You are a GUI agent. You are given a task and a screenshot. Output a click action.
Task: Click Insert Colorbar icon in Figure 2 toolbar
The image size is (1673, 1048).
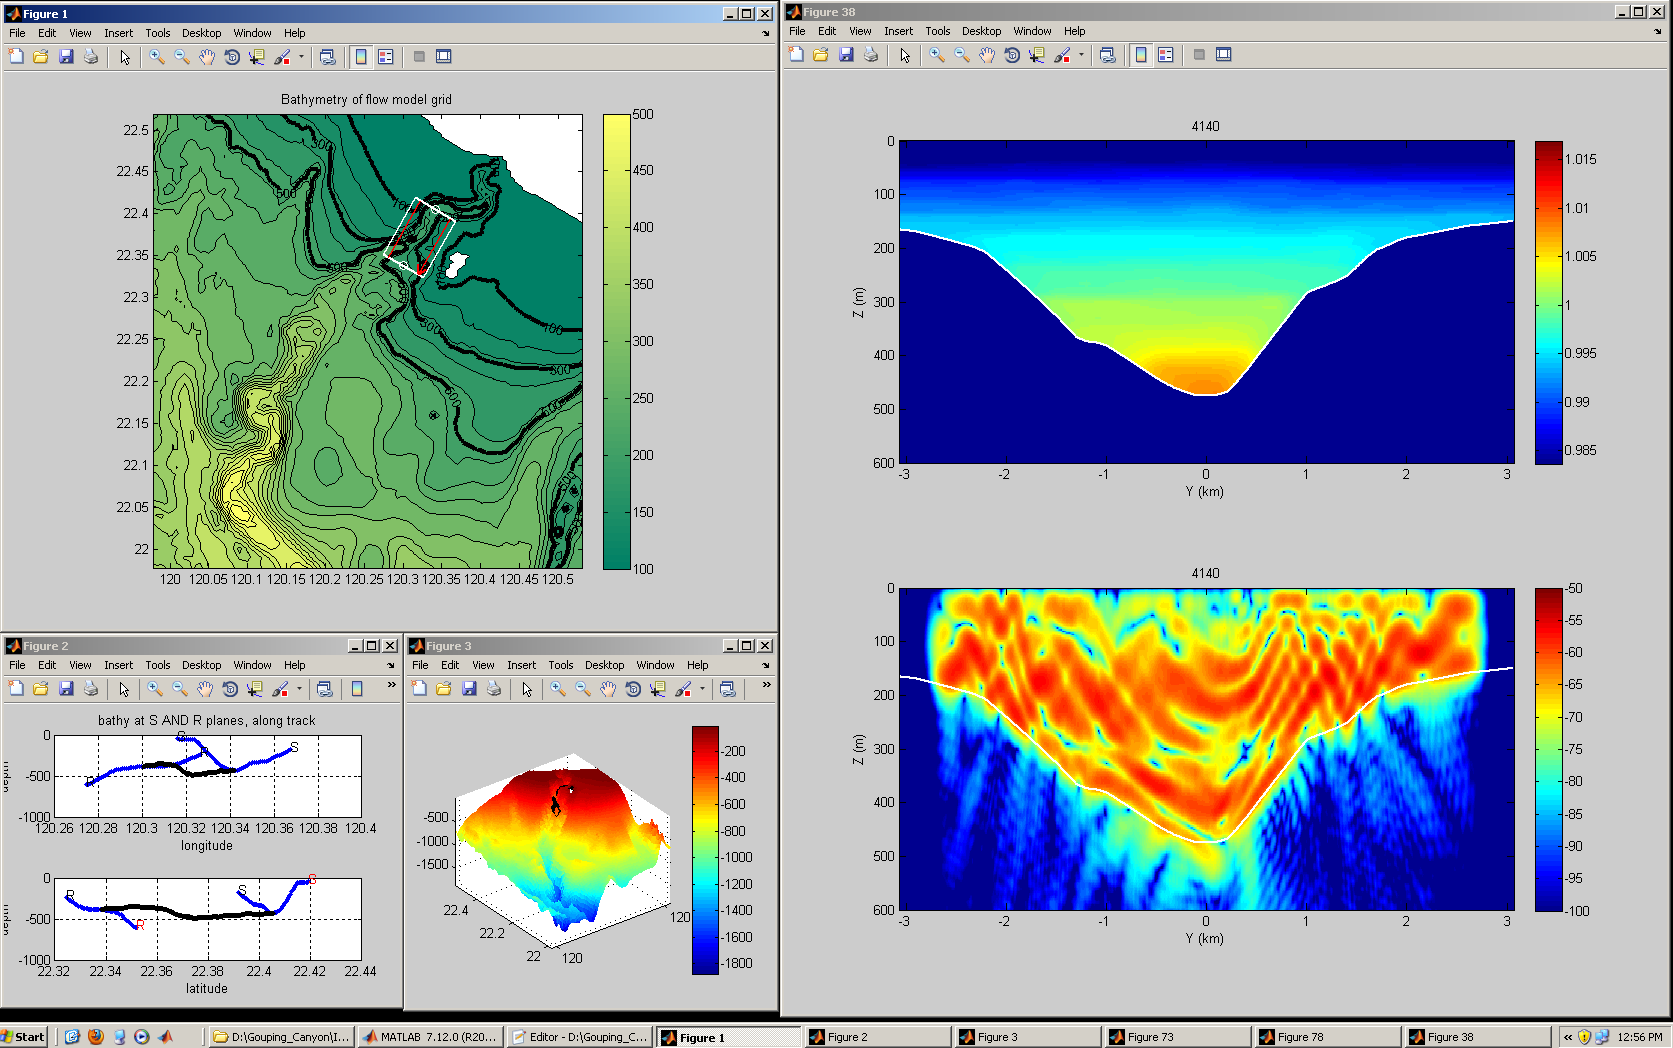coord(357,689)
